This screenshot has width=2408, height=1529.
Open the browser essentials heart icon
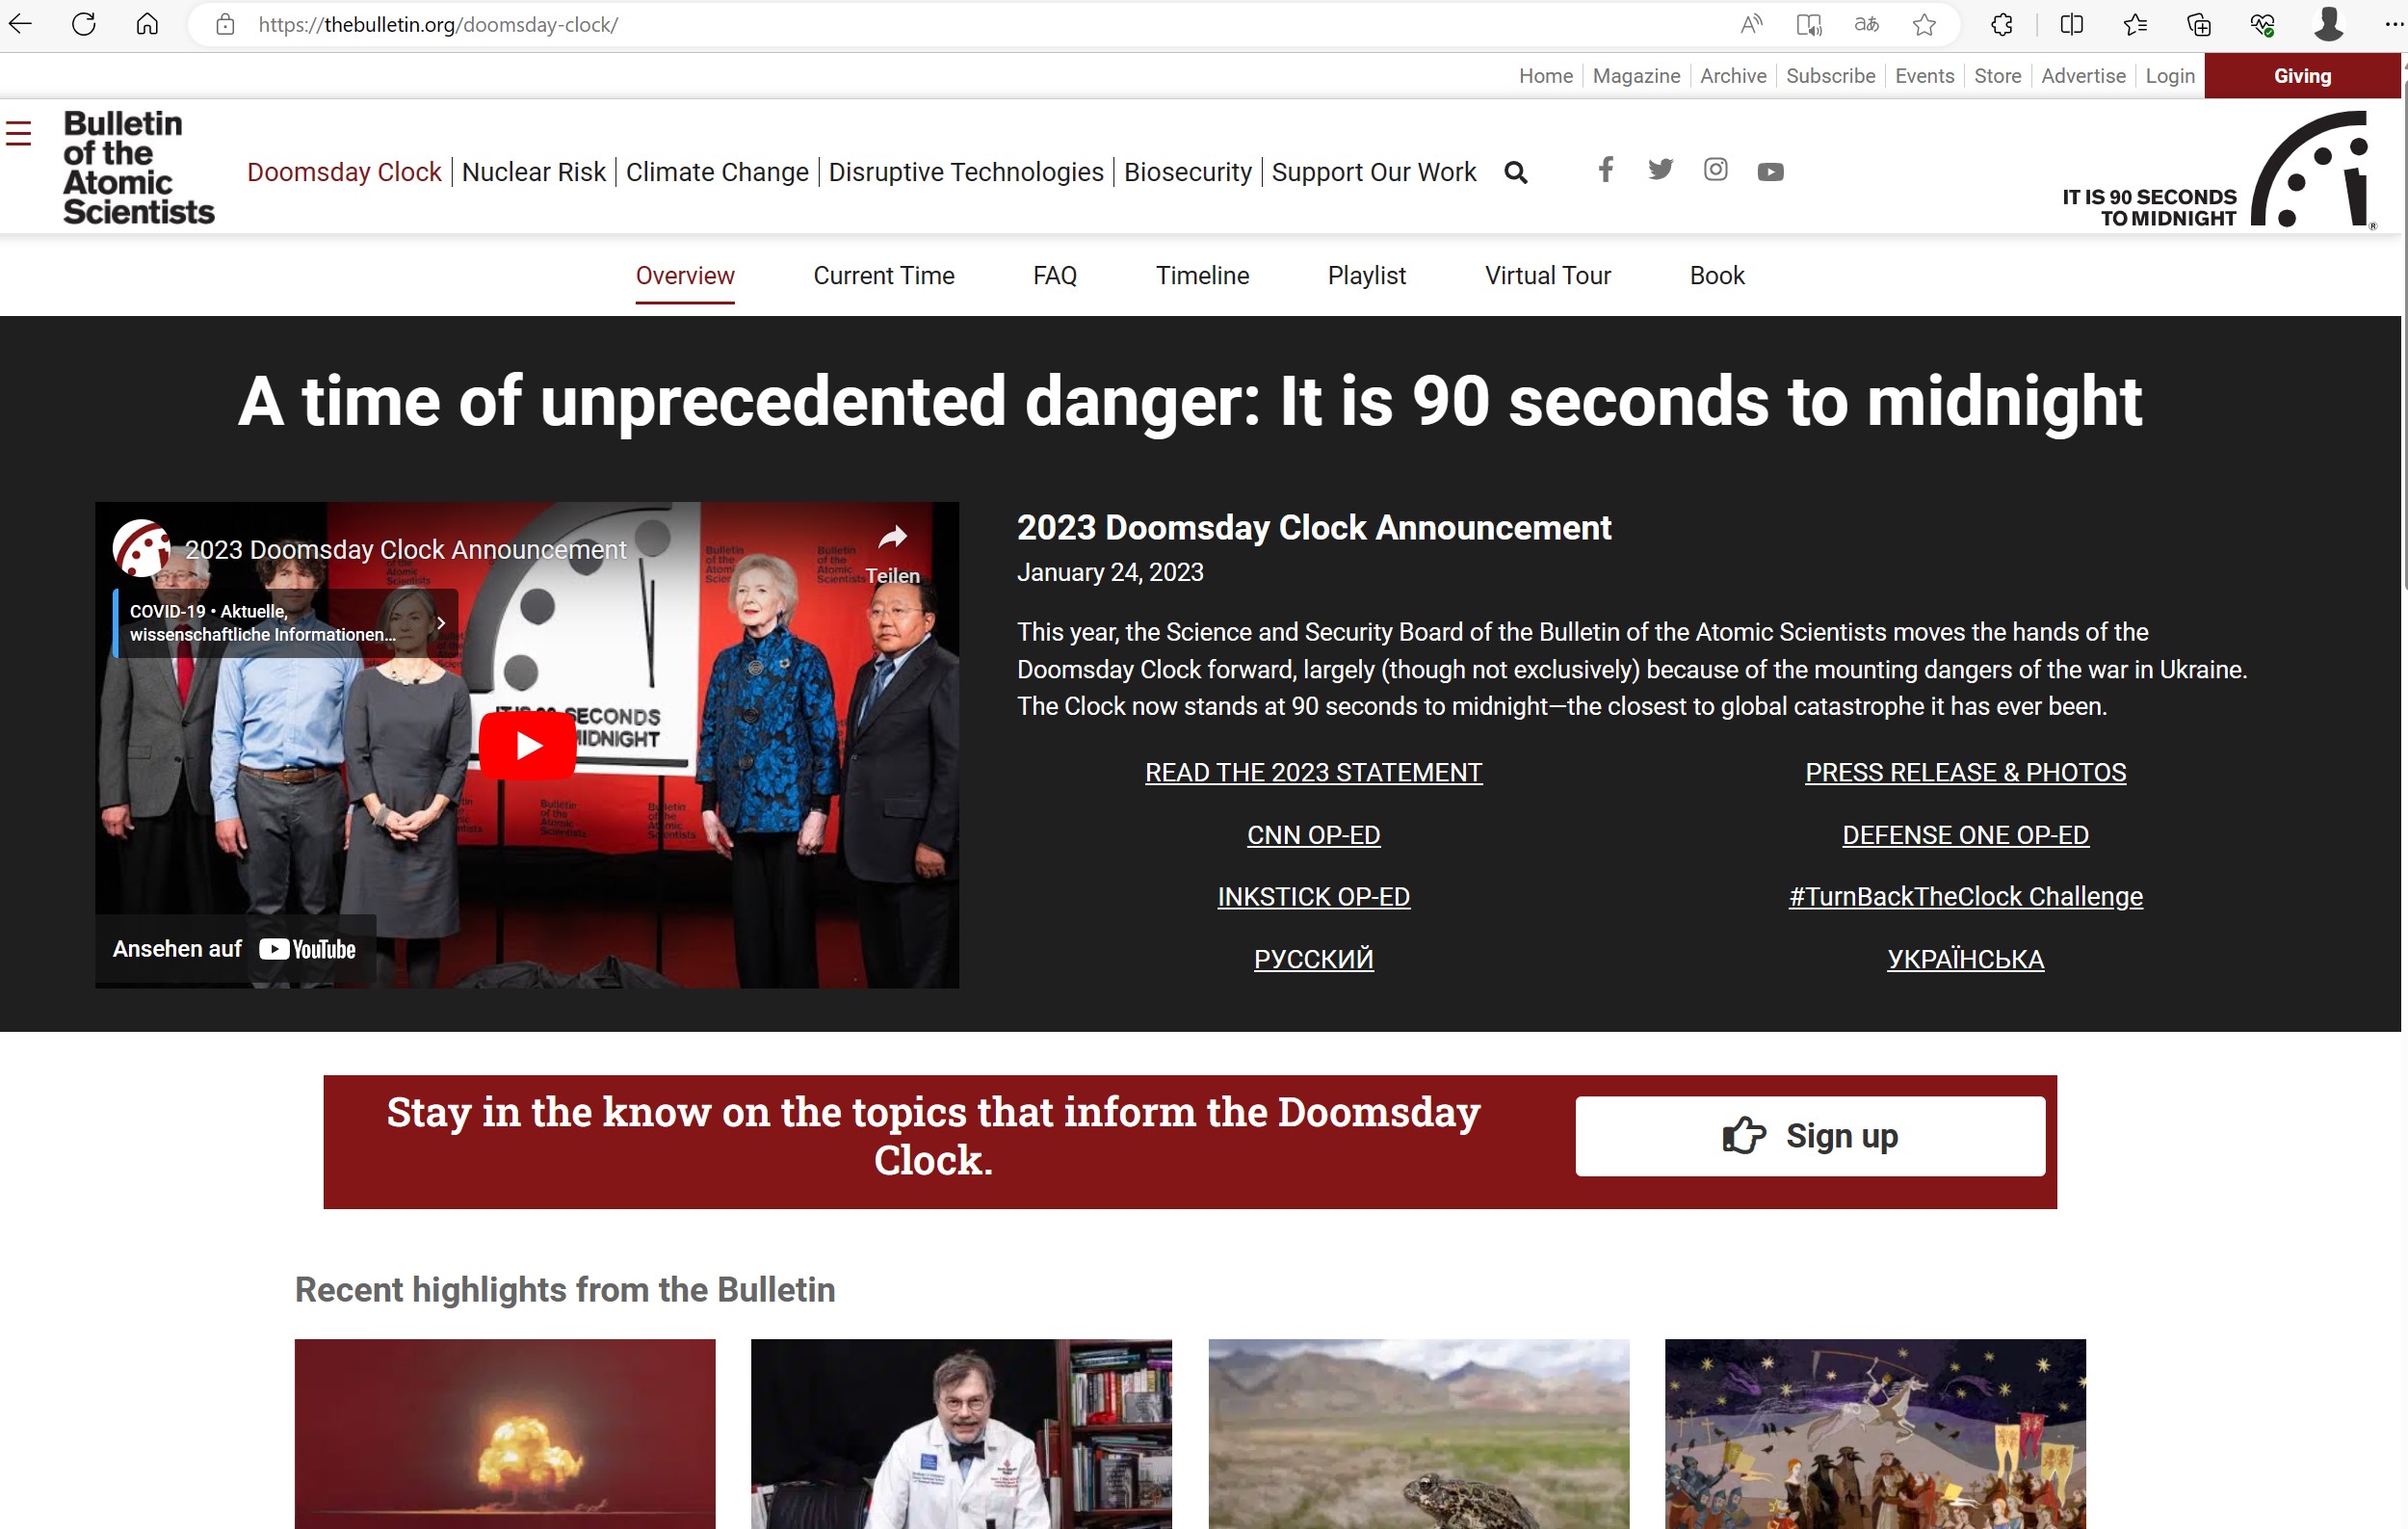[x=2262, y=24]
